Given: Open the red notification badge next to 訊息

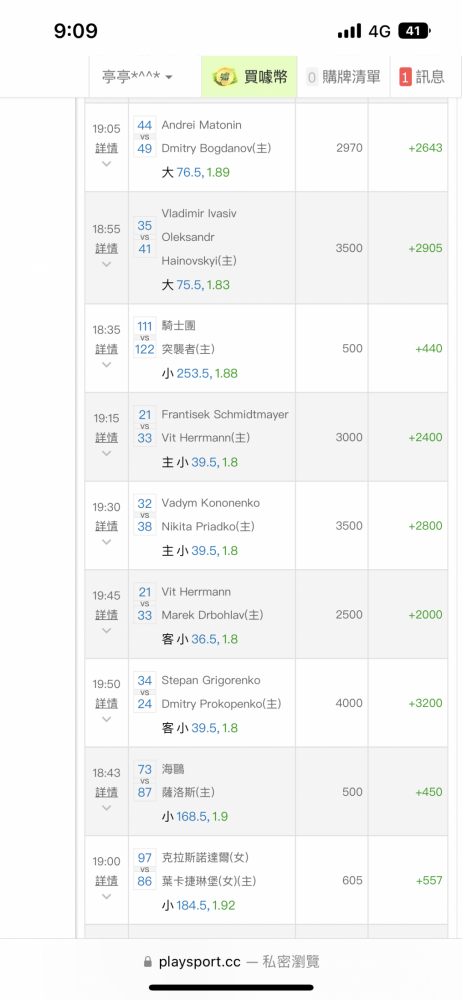Looking at the screenshot, I should 405,77.
